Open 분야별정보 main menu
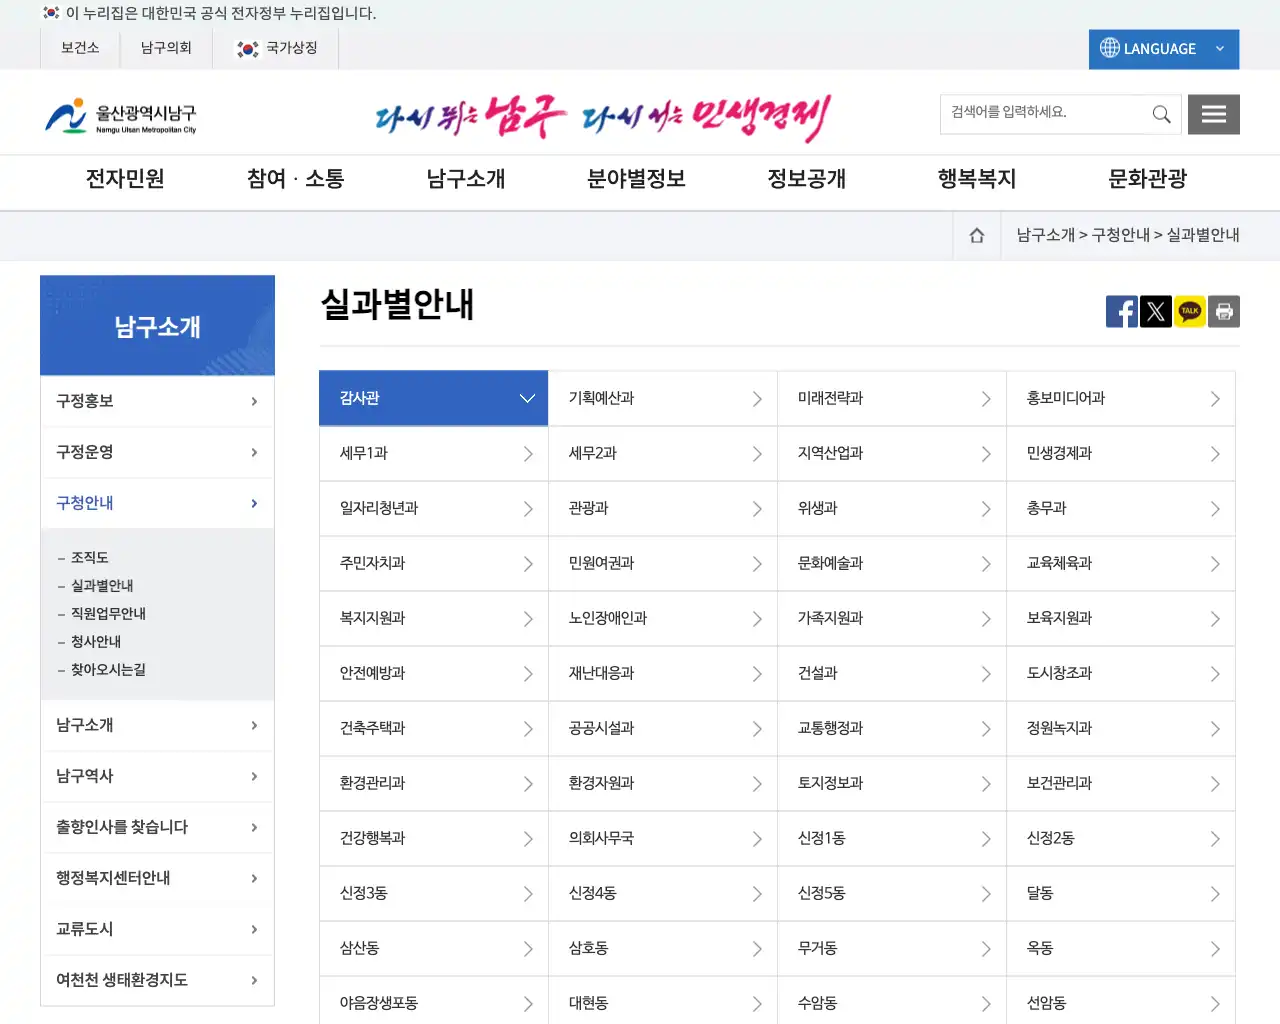This screenshot has height=1024, width=1280. pyautogui.click(x=636, y=179)
